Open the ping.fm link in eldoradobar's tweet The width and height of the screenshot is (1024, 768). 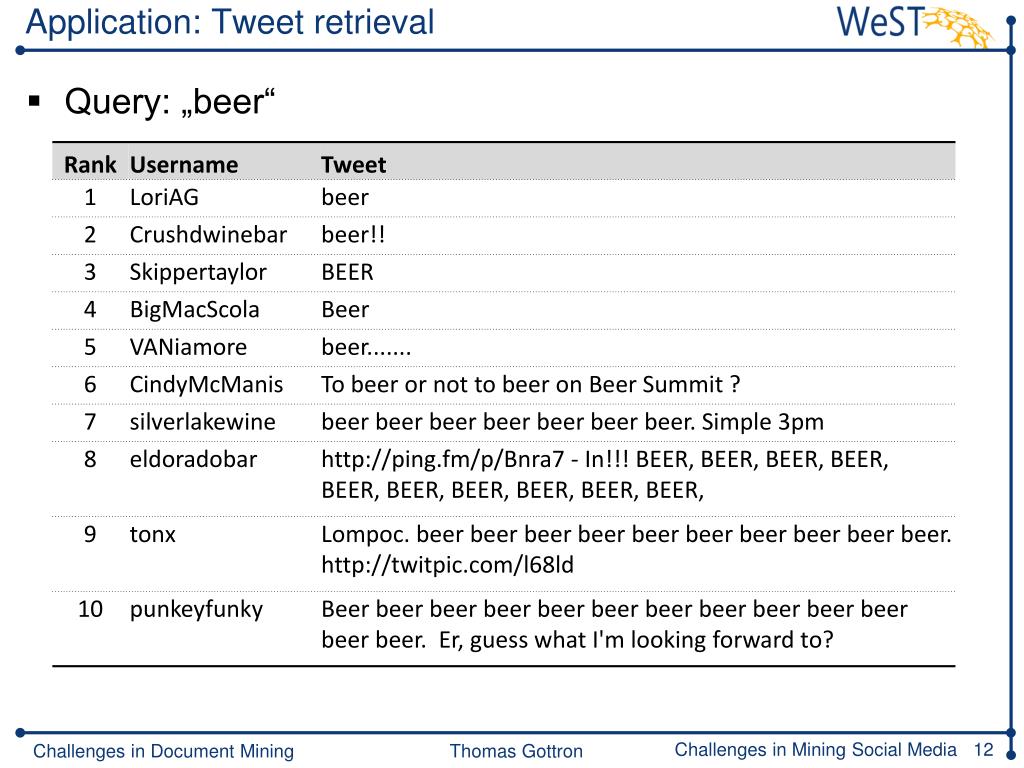(442, 460)
